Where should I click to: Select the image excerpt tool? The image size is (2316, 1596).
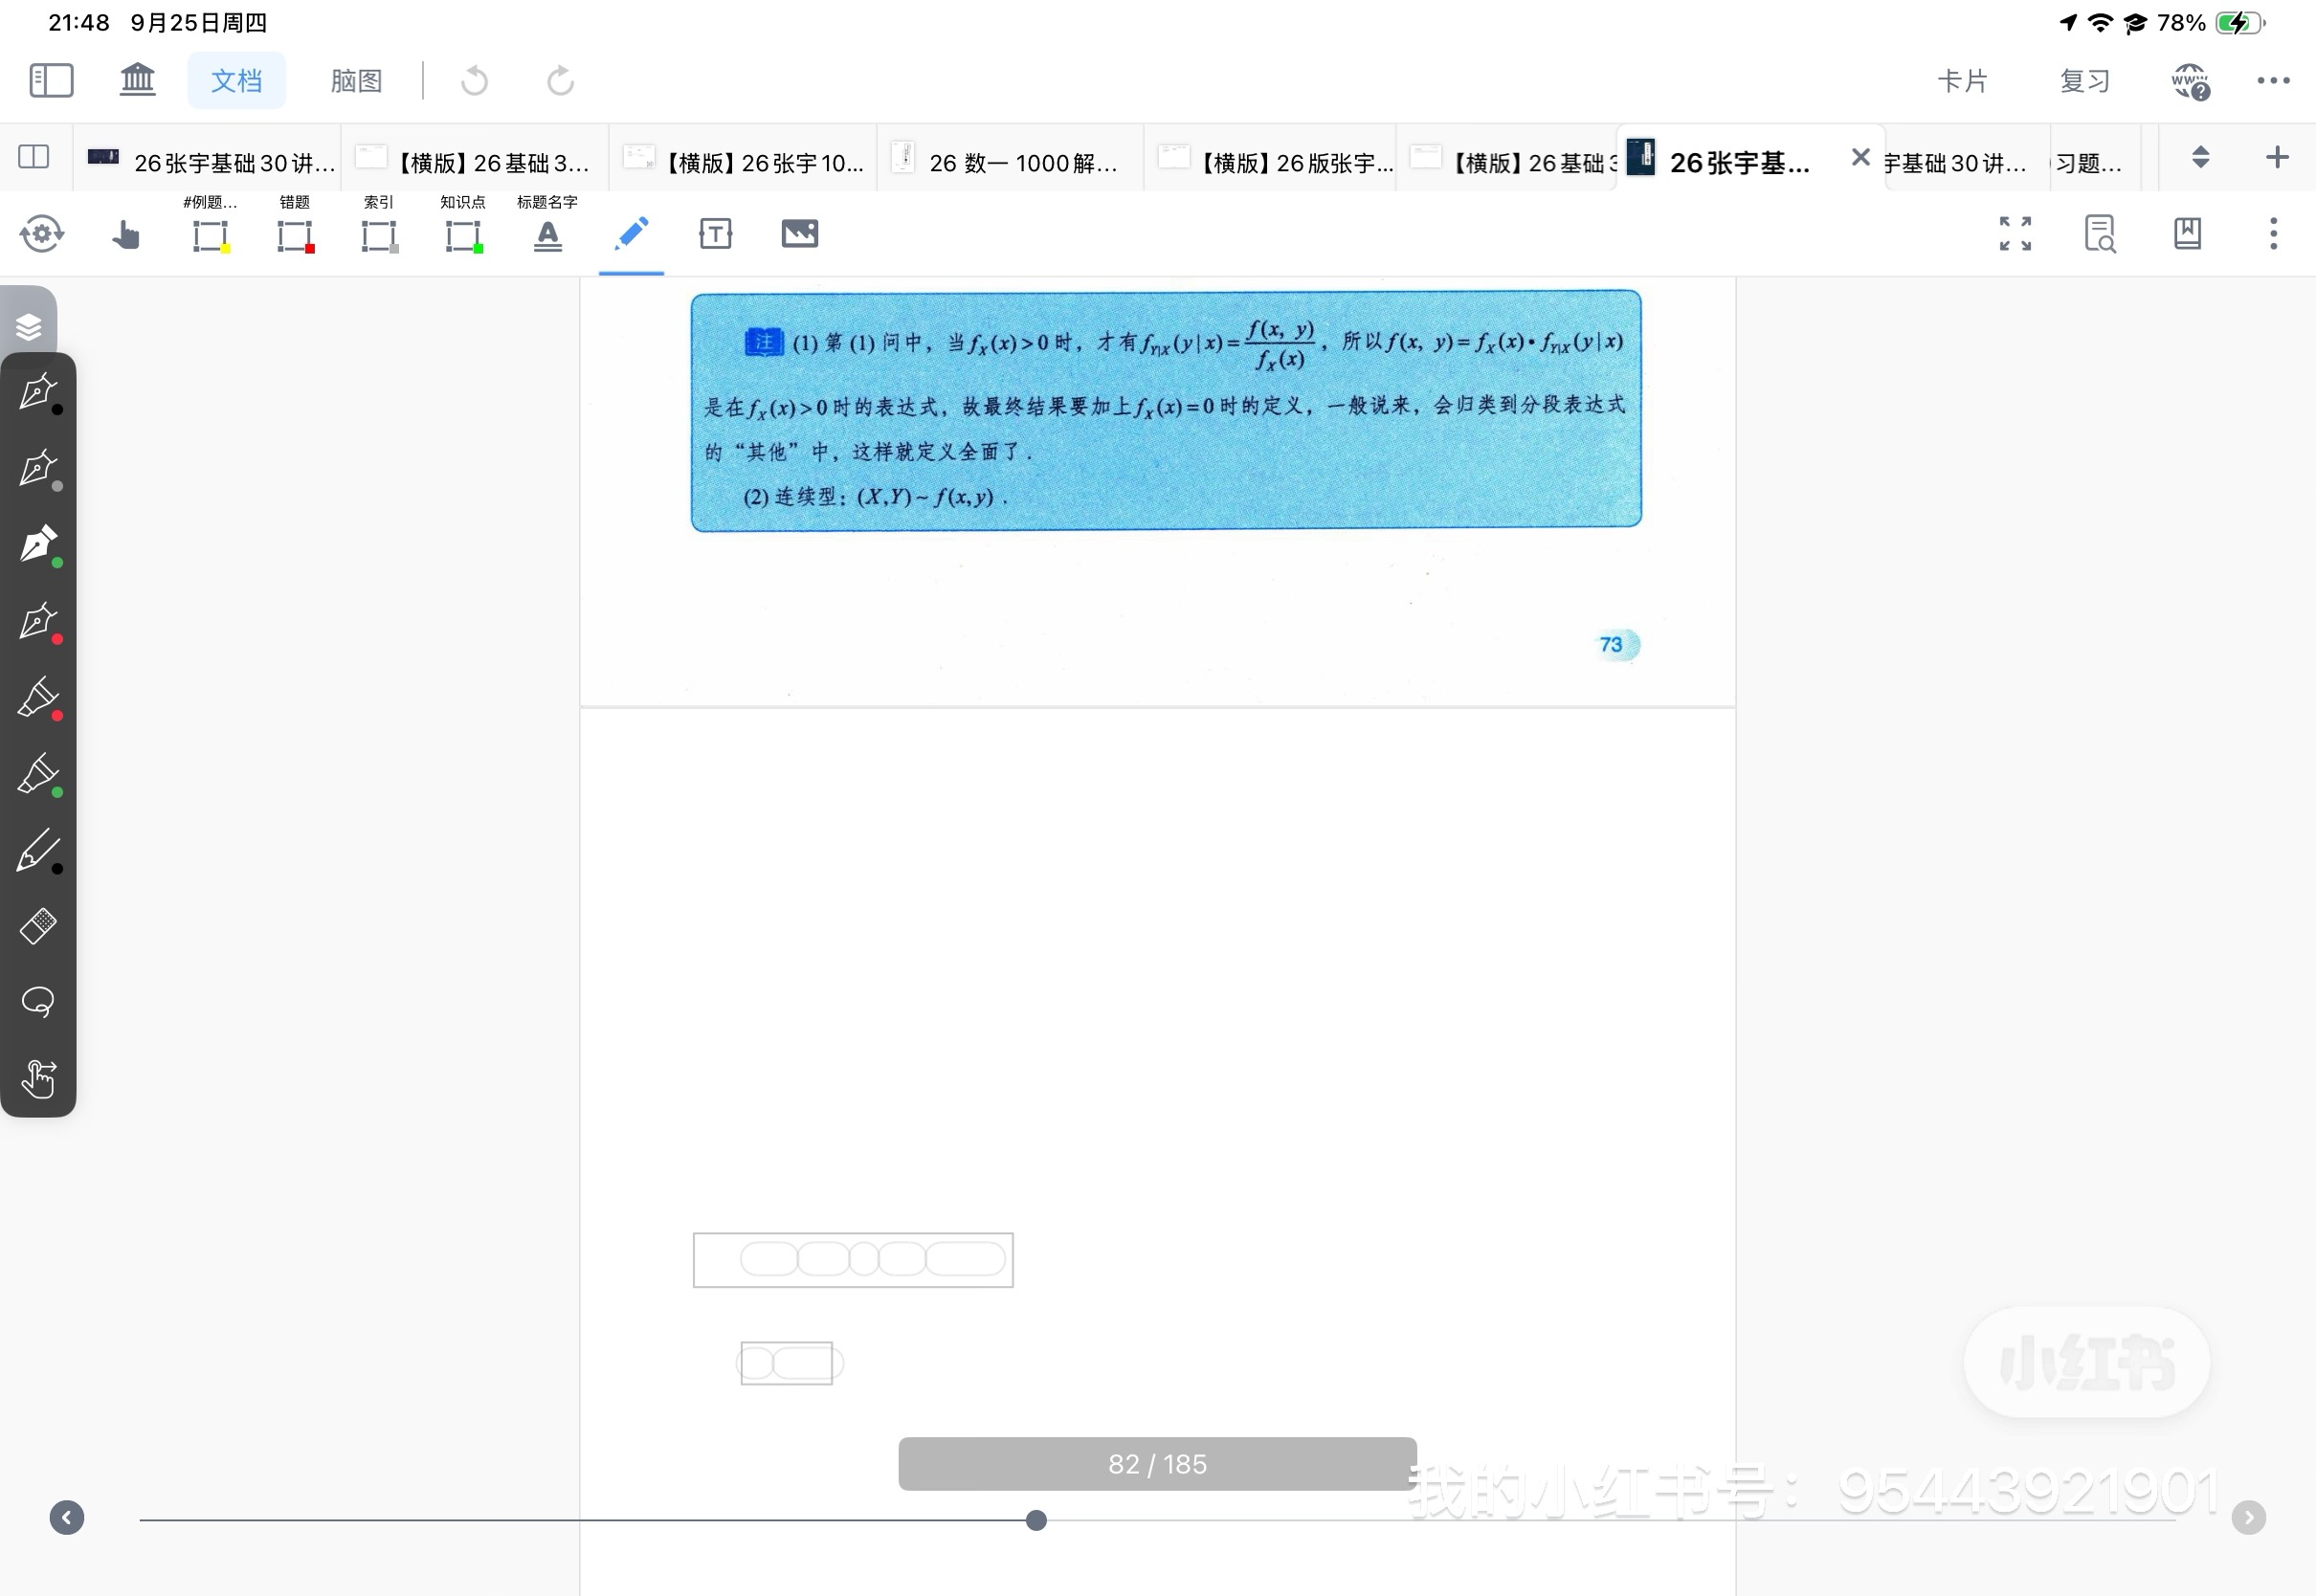coord(800,234)
